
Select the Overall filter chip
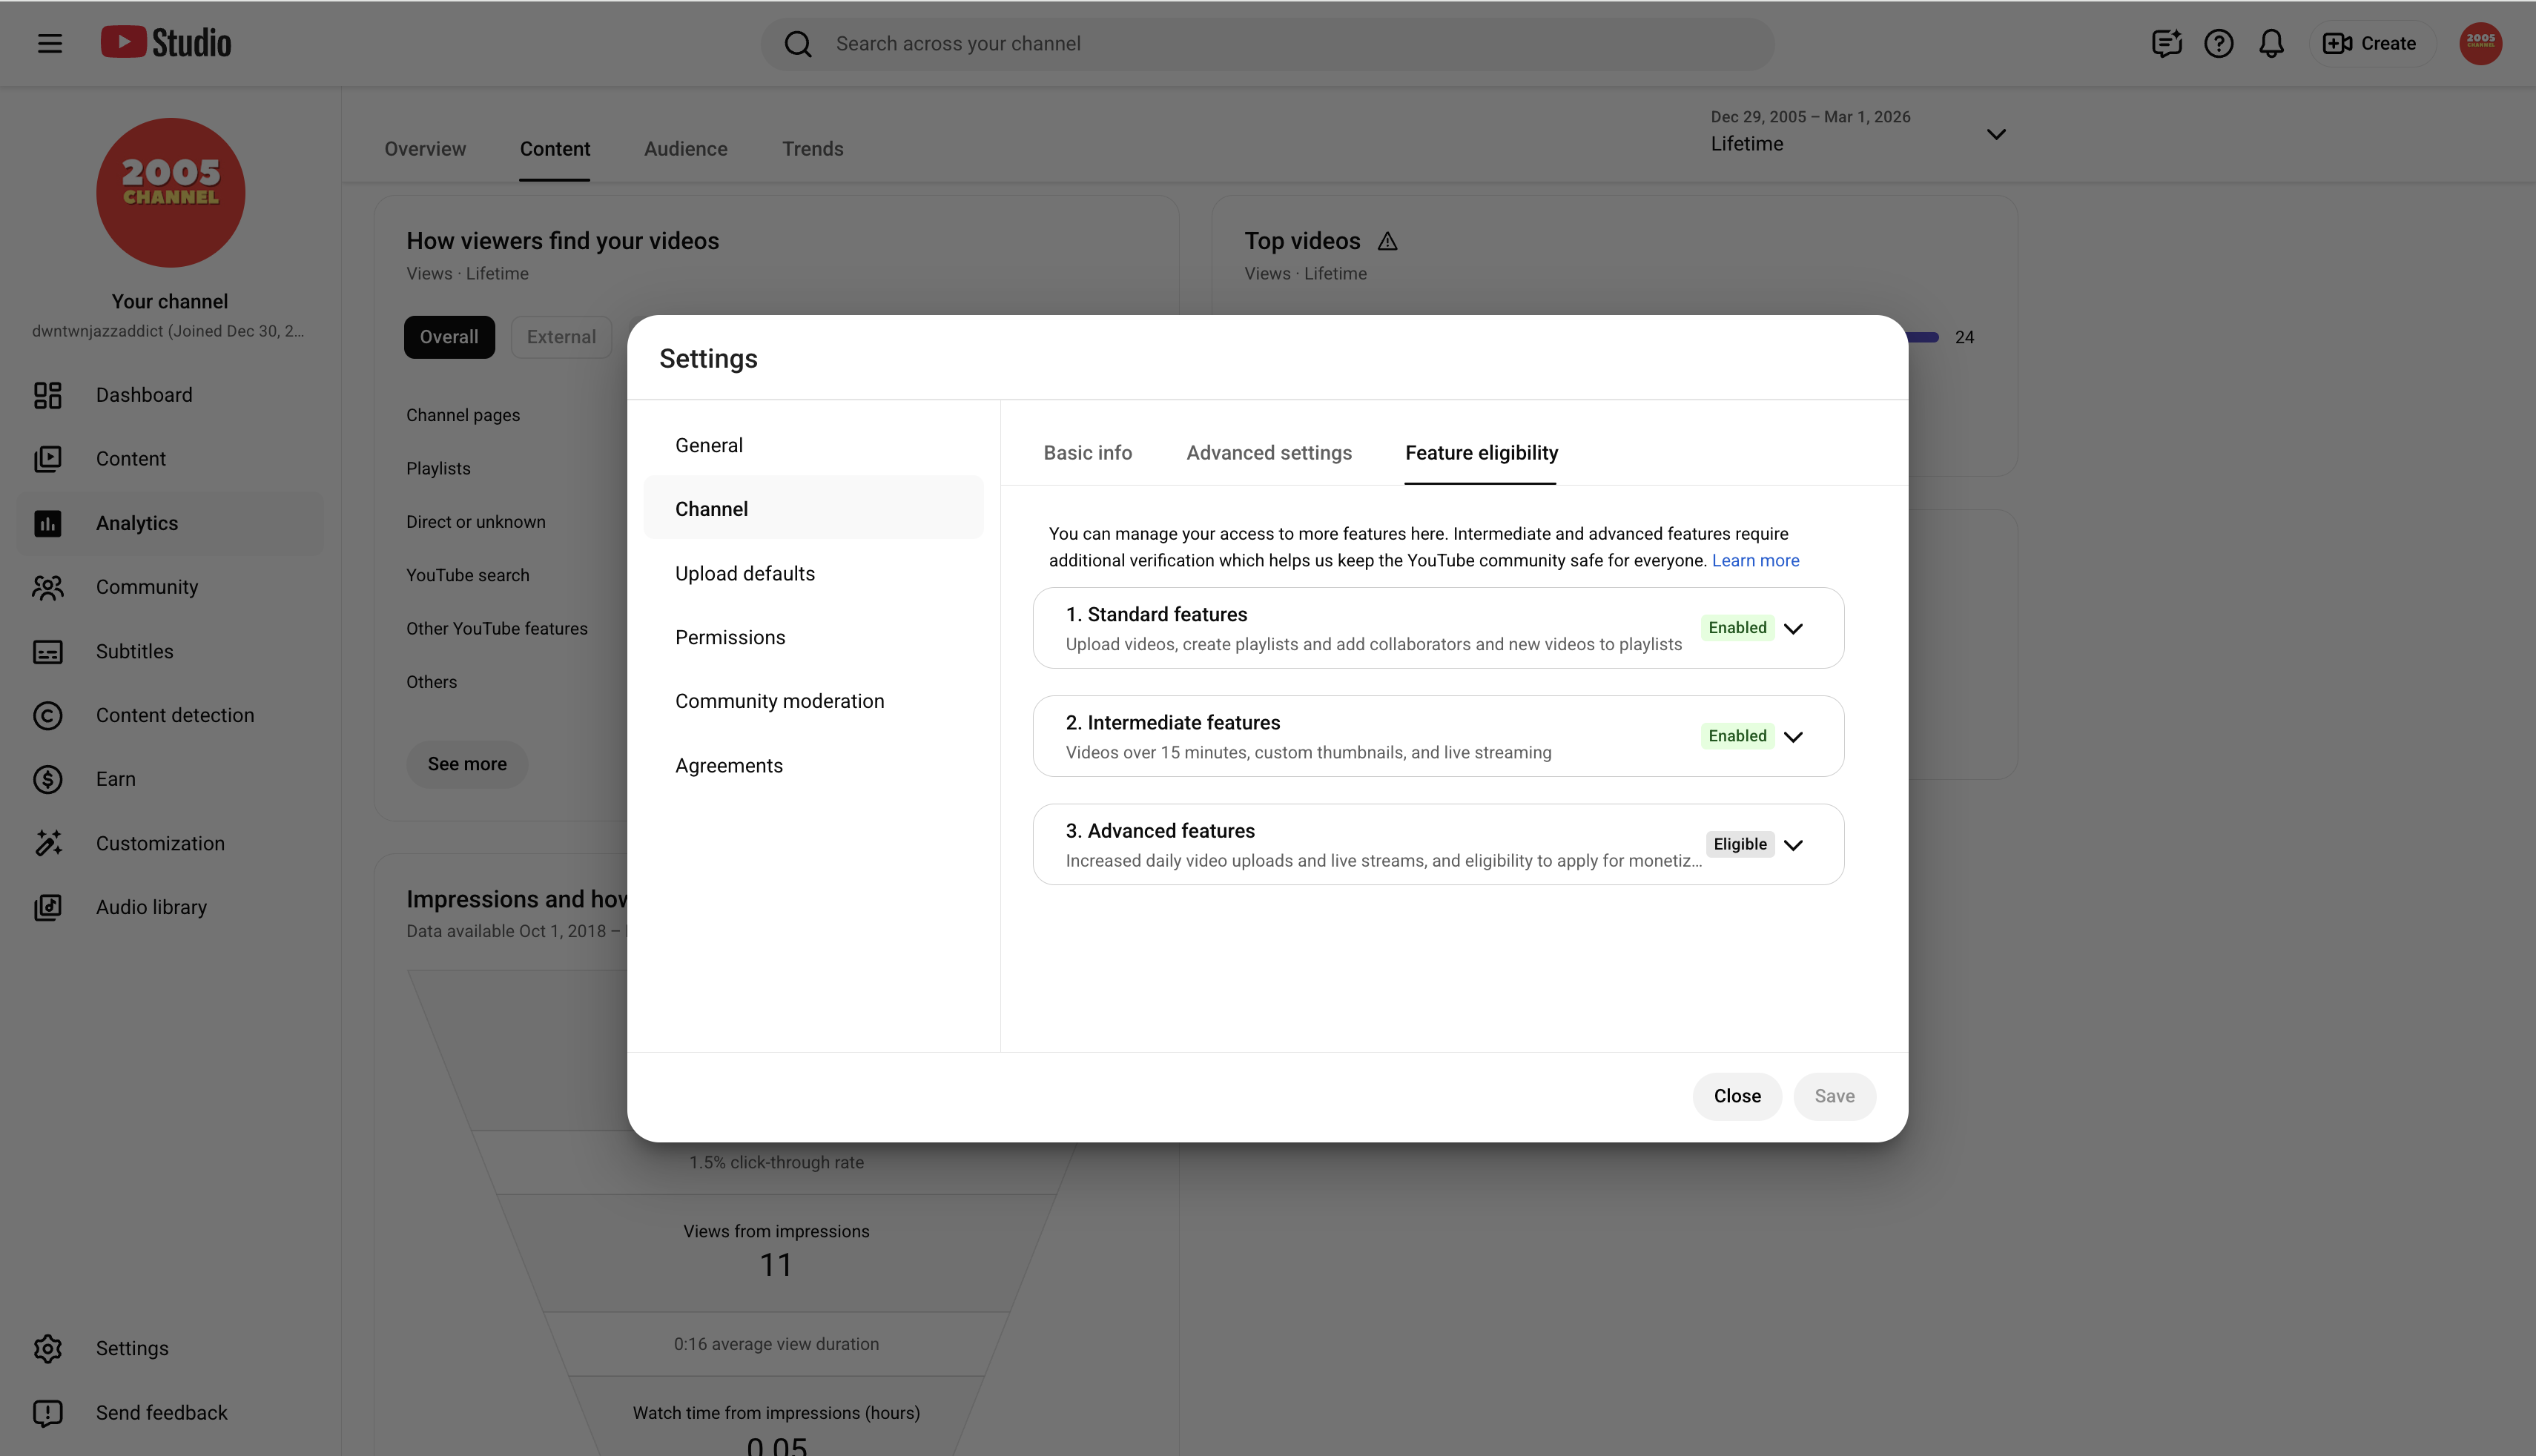449,337
